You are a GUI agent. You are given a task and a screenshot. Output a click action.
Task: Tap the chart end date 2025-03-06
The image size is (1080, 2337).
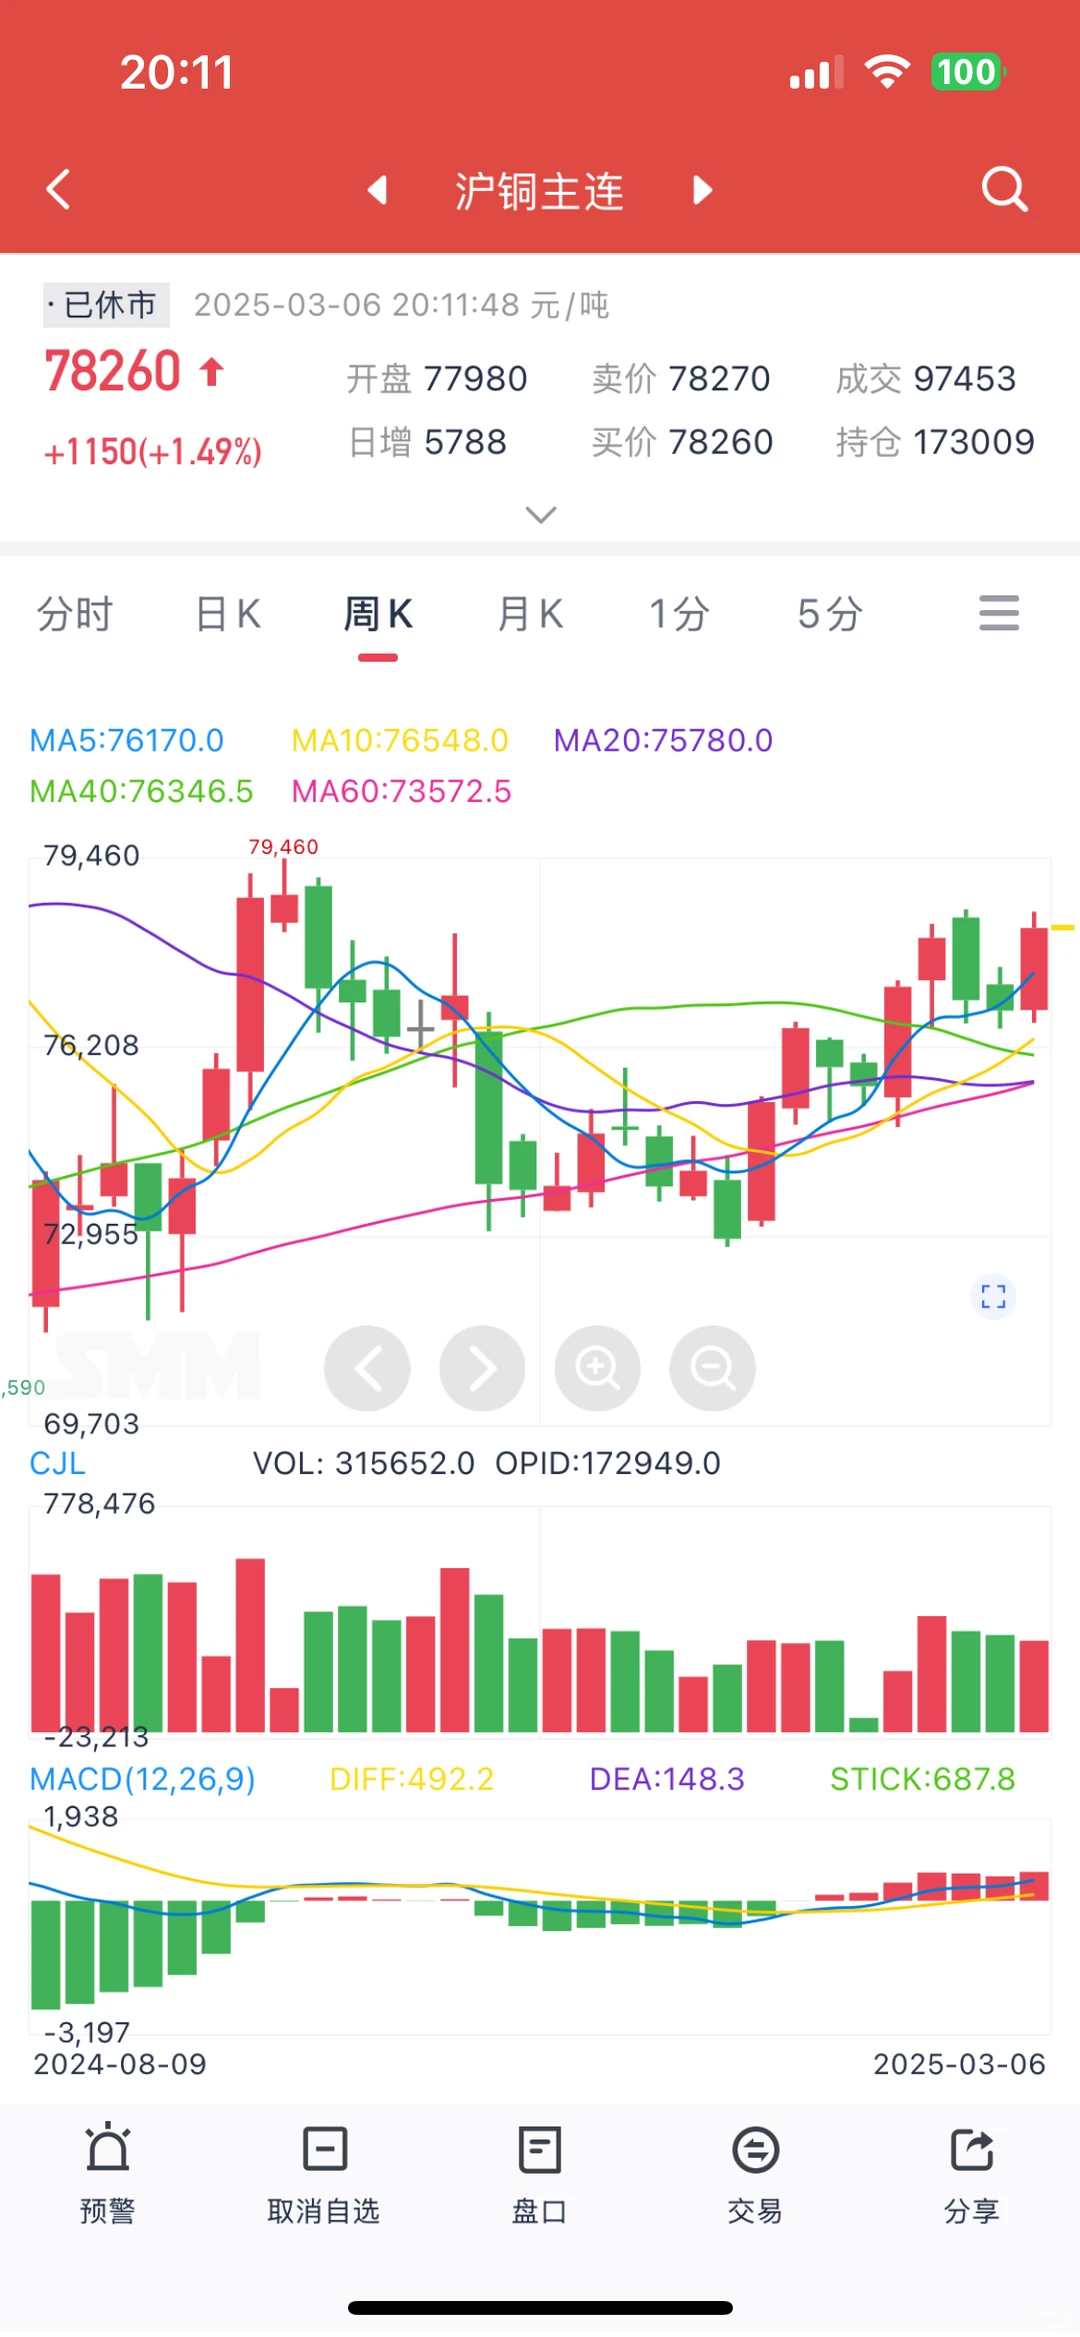960,2064
